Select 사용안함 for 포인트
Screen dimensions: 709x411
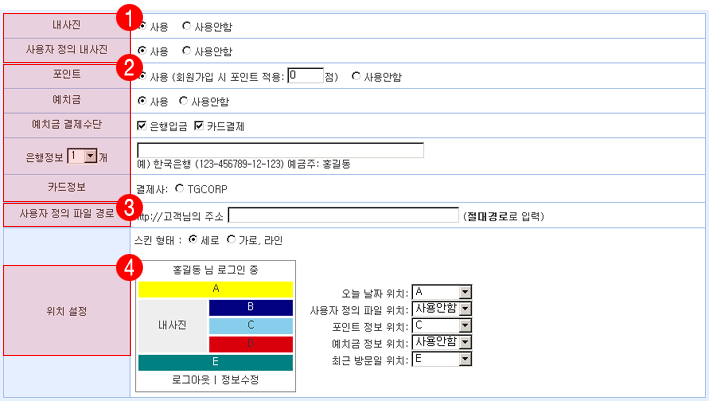(357, 76)
